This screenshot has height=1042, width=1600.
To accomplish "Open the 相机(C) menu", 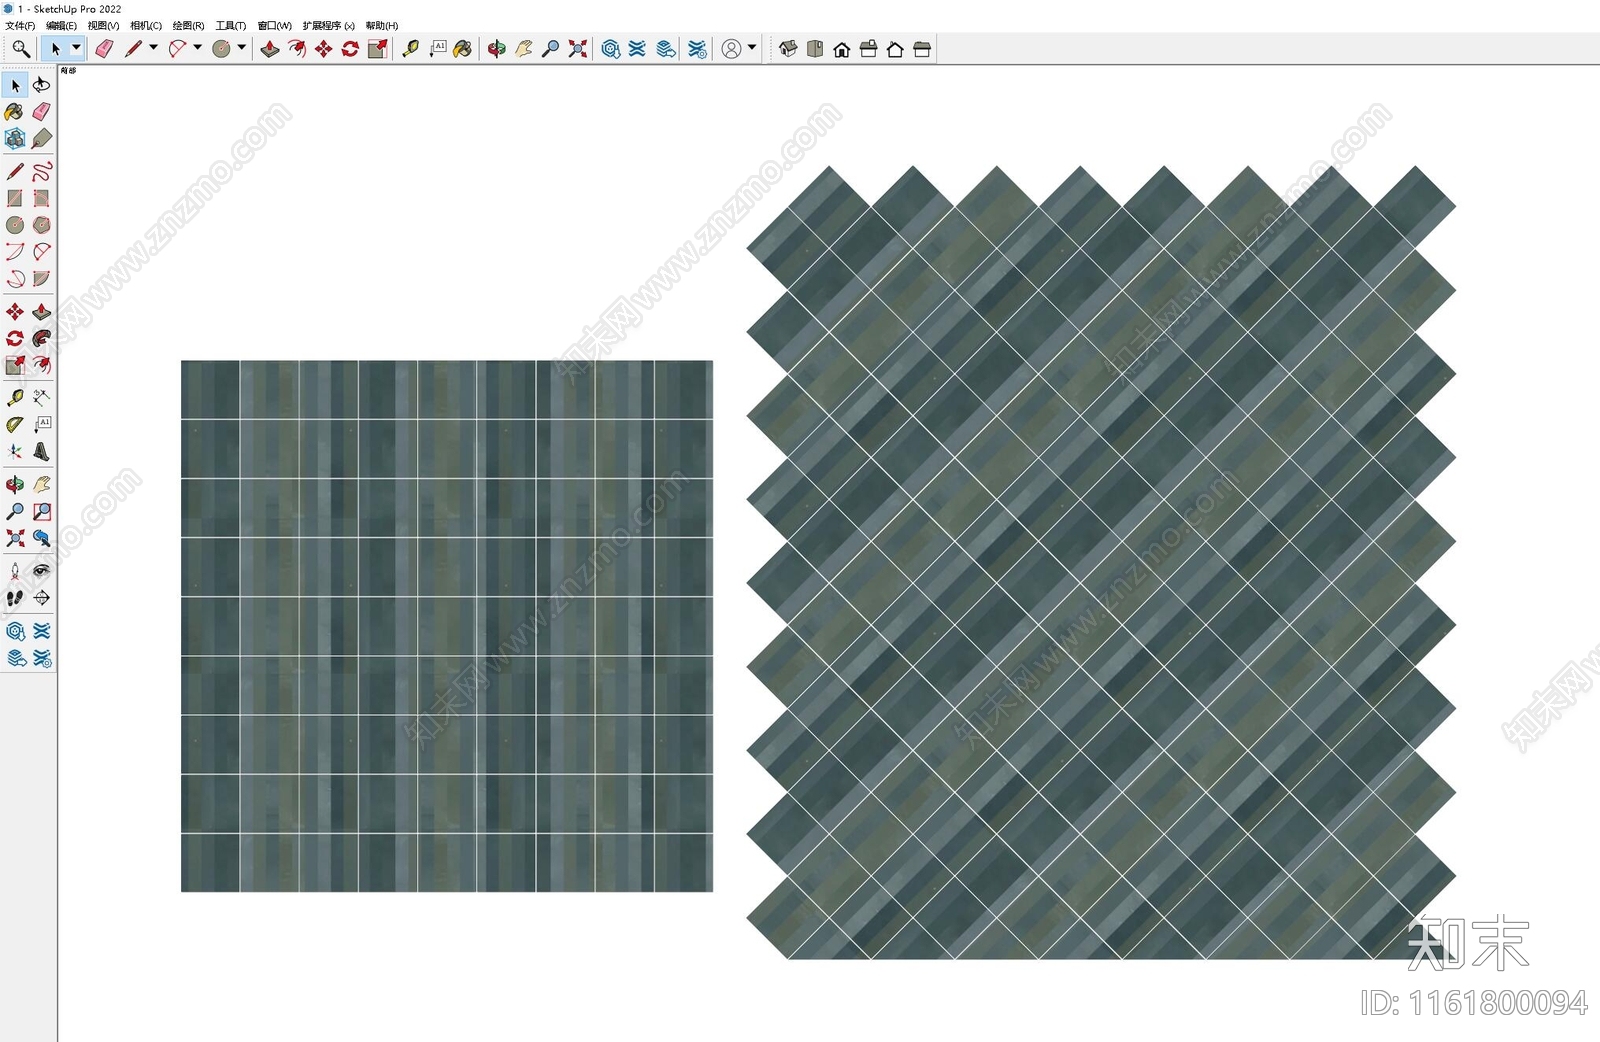I will coord(146,26).
